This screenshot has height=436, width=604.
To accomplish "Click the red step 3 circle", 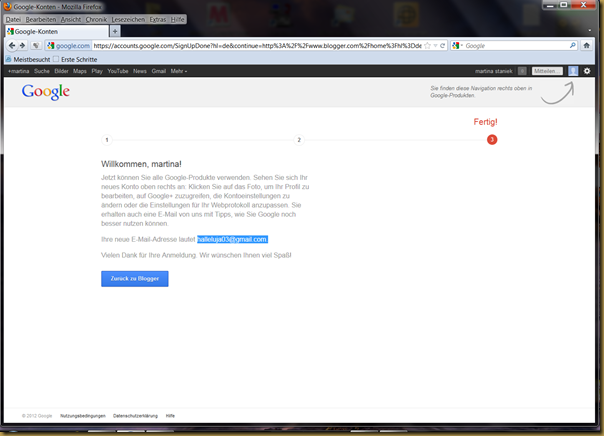I will coord(492,139).
